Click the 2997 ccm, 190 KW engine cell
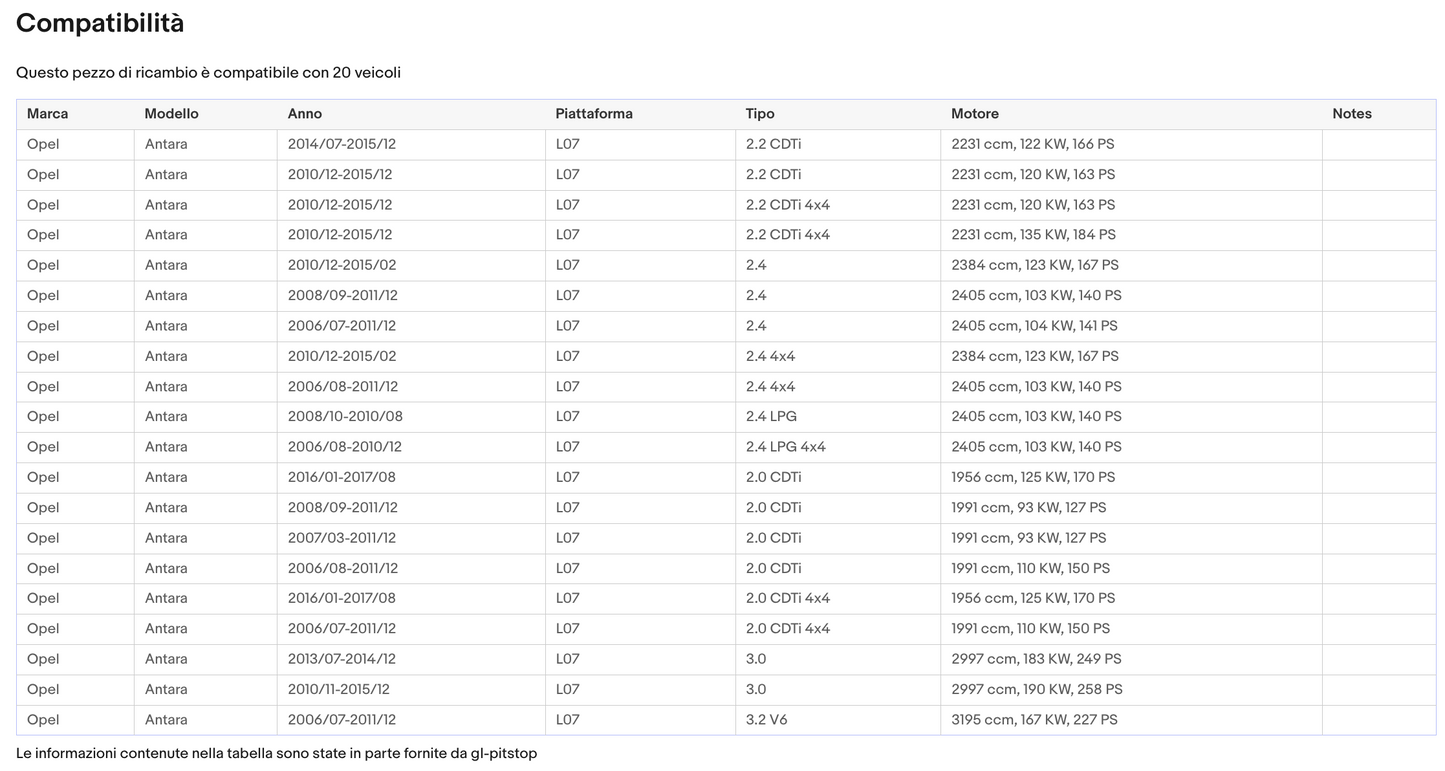Image resolution: width=1445 pixels, height=771 pixels. pos(1037,690)
